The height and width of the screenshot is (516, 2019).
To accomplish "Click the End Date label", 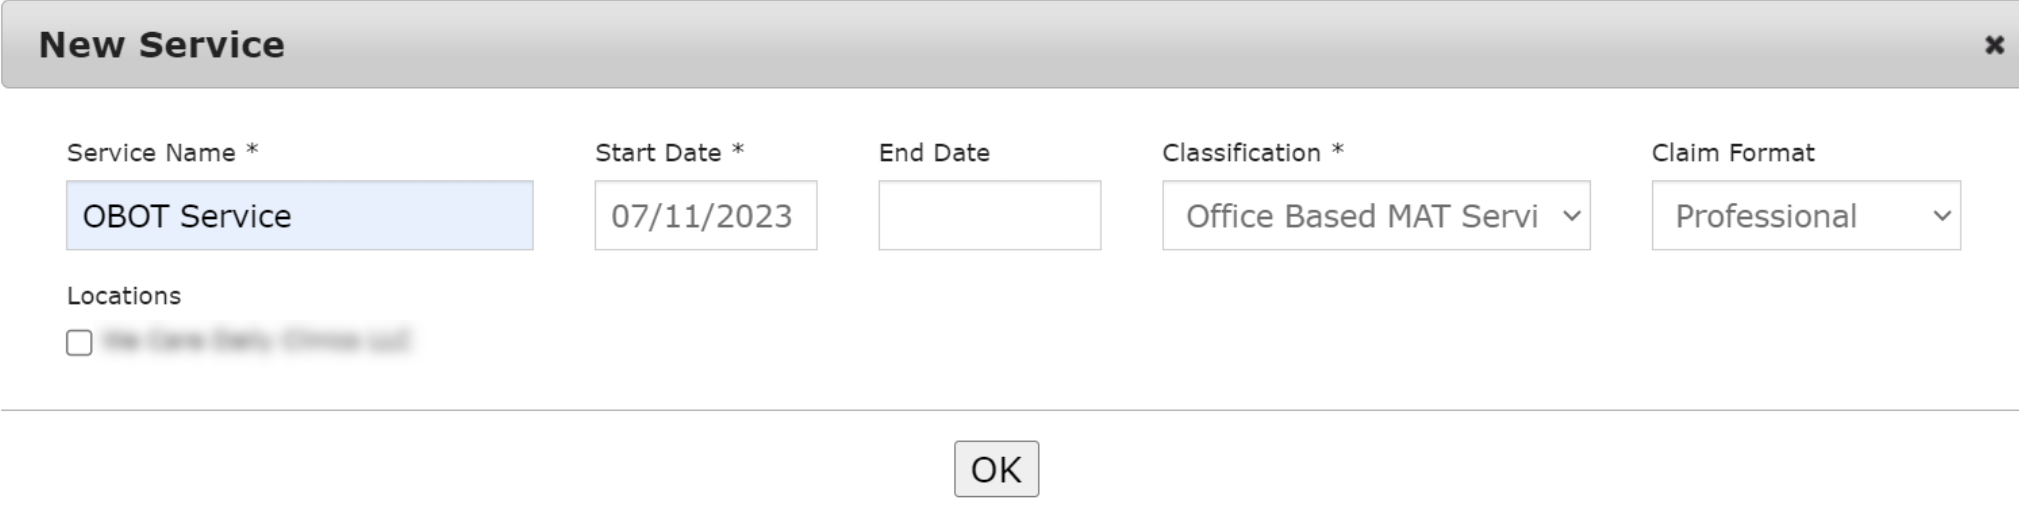I will point(934,153).
